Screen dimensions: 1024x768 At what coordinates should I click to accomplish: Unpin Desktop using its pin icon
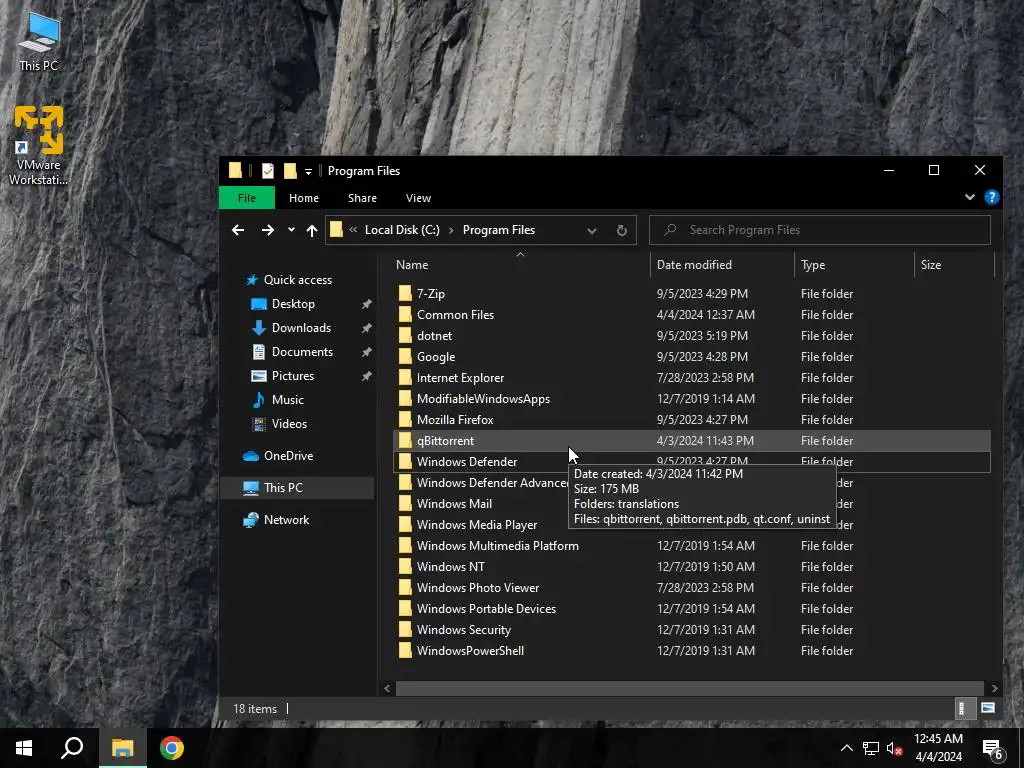[x=366, y=304]
